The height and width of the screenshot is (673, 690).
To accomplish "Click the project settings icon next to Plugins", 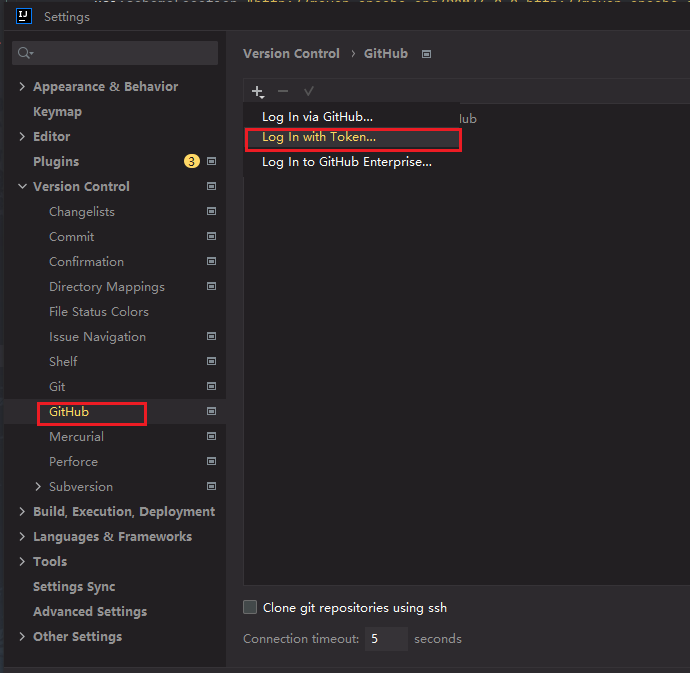I will [x=211, y=162].
